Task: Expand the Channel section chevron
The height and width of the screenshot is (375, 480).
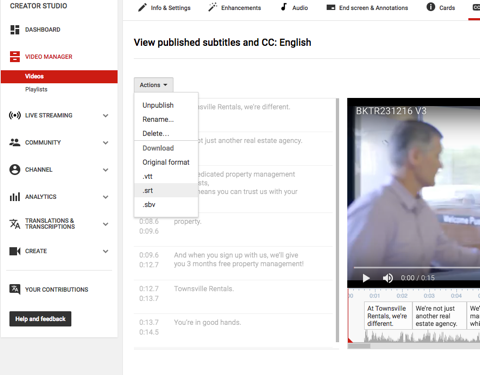Action: [106, 170]
